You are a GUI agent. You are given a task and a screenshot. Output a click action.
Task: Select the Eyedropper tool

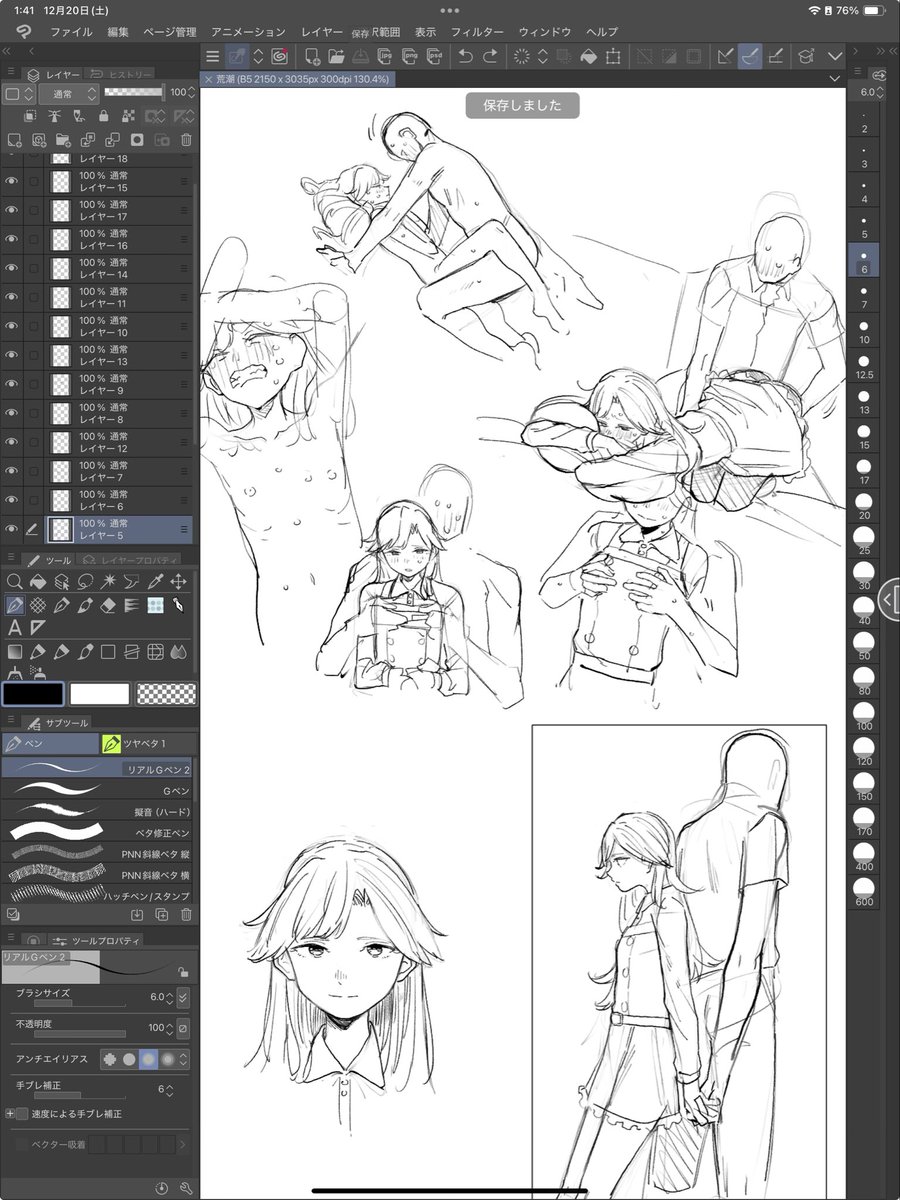(x=155, y=581)
